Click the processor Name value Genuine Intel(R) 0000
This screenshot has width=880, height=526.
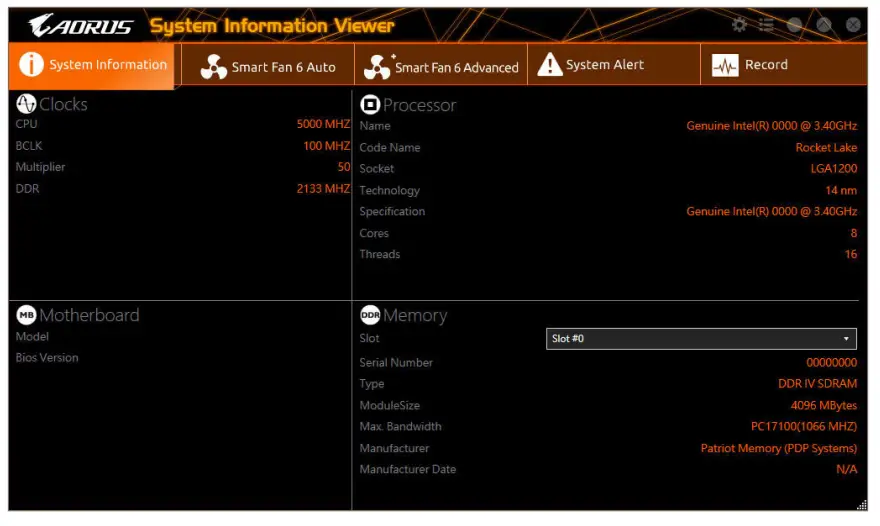(x=772, y=126)
